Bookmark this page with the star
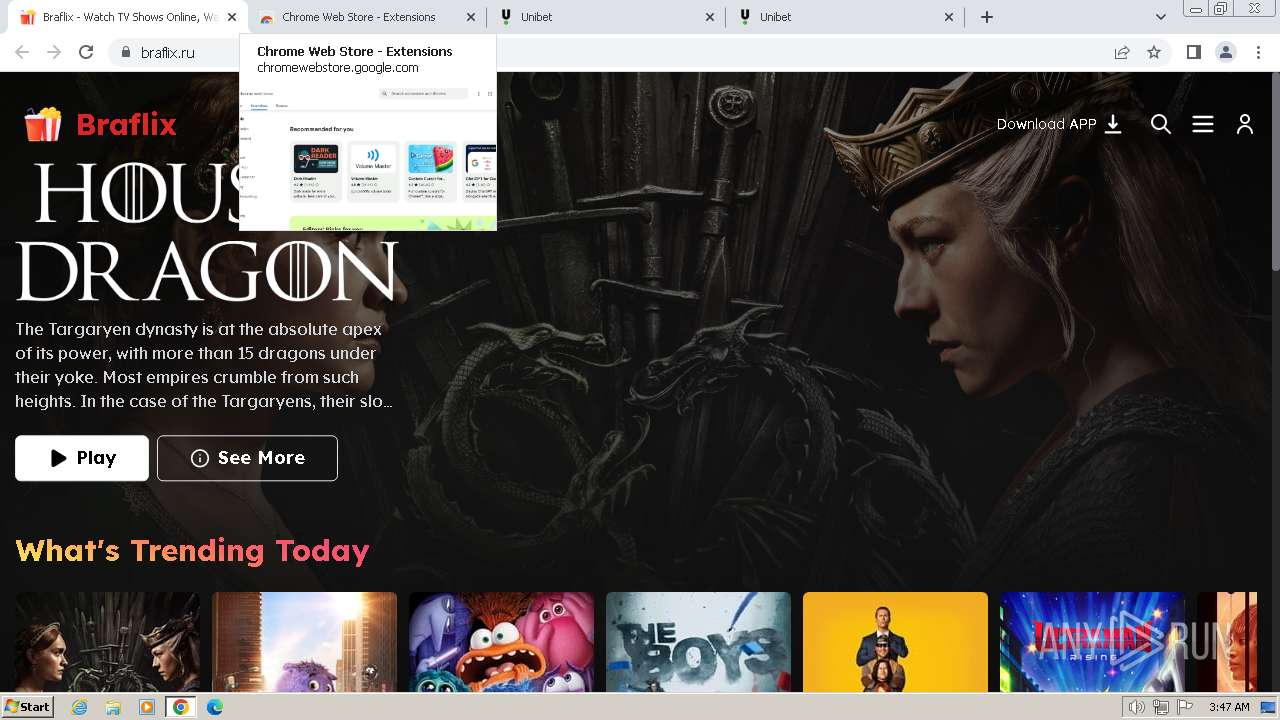Viewport: 1280px width, 720px height. [x=1154, y=52]
